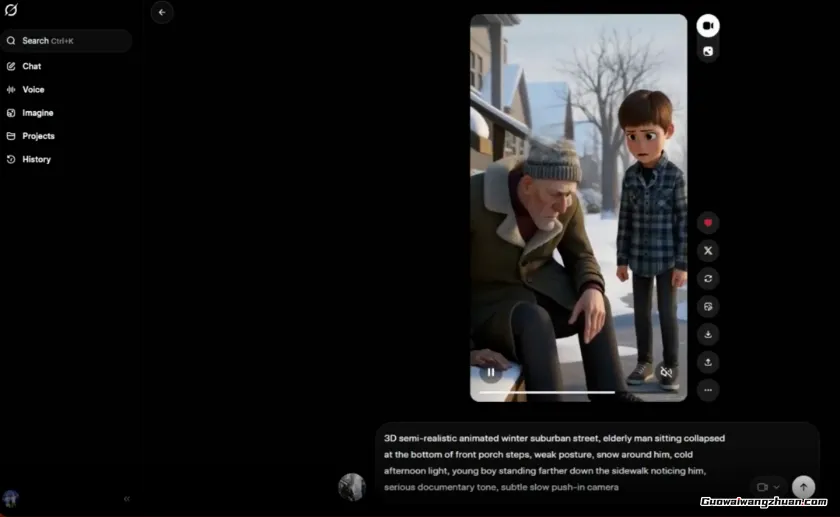Click the video mode icon above the preview

708,26
